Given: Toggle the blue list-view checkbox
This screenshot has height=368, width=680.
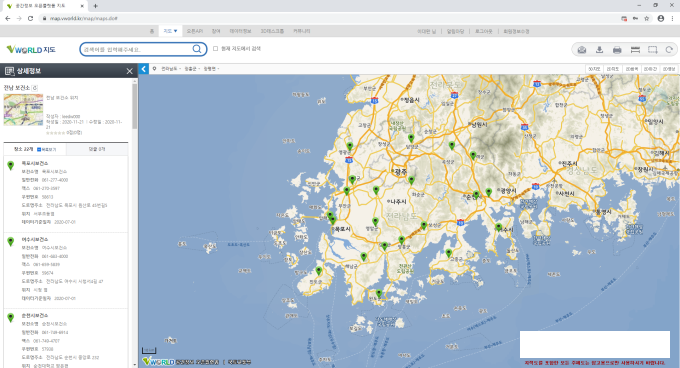Looking at the screenshot, I should 39,149.
